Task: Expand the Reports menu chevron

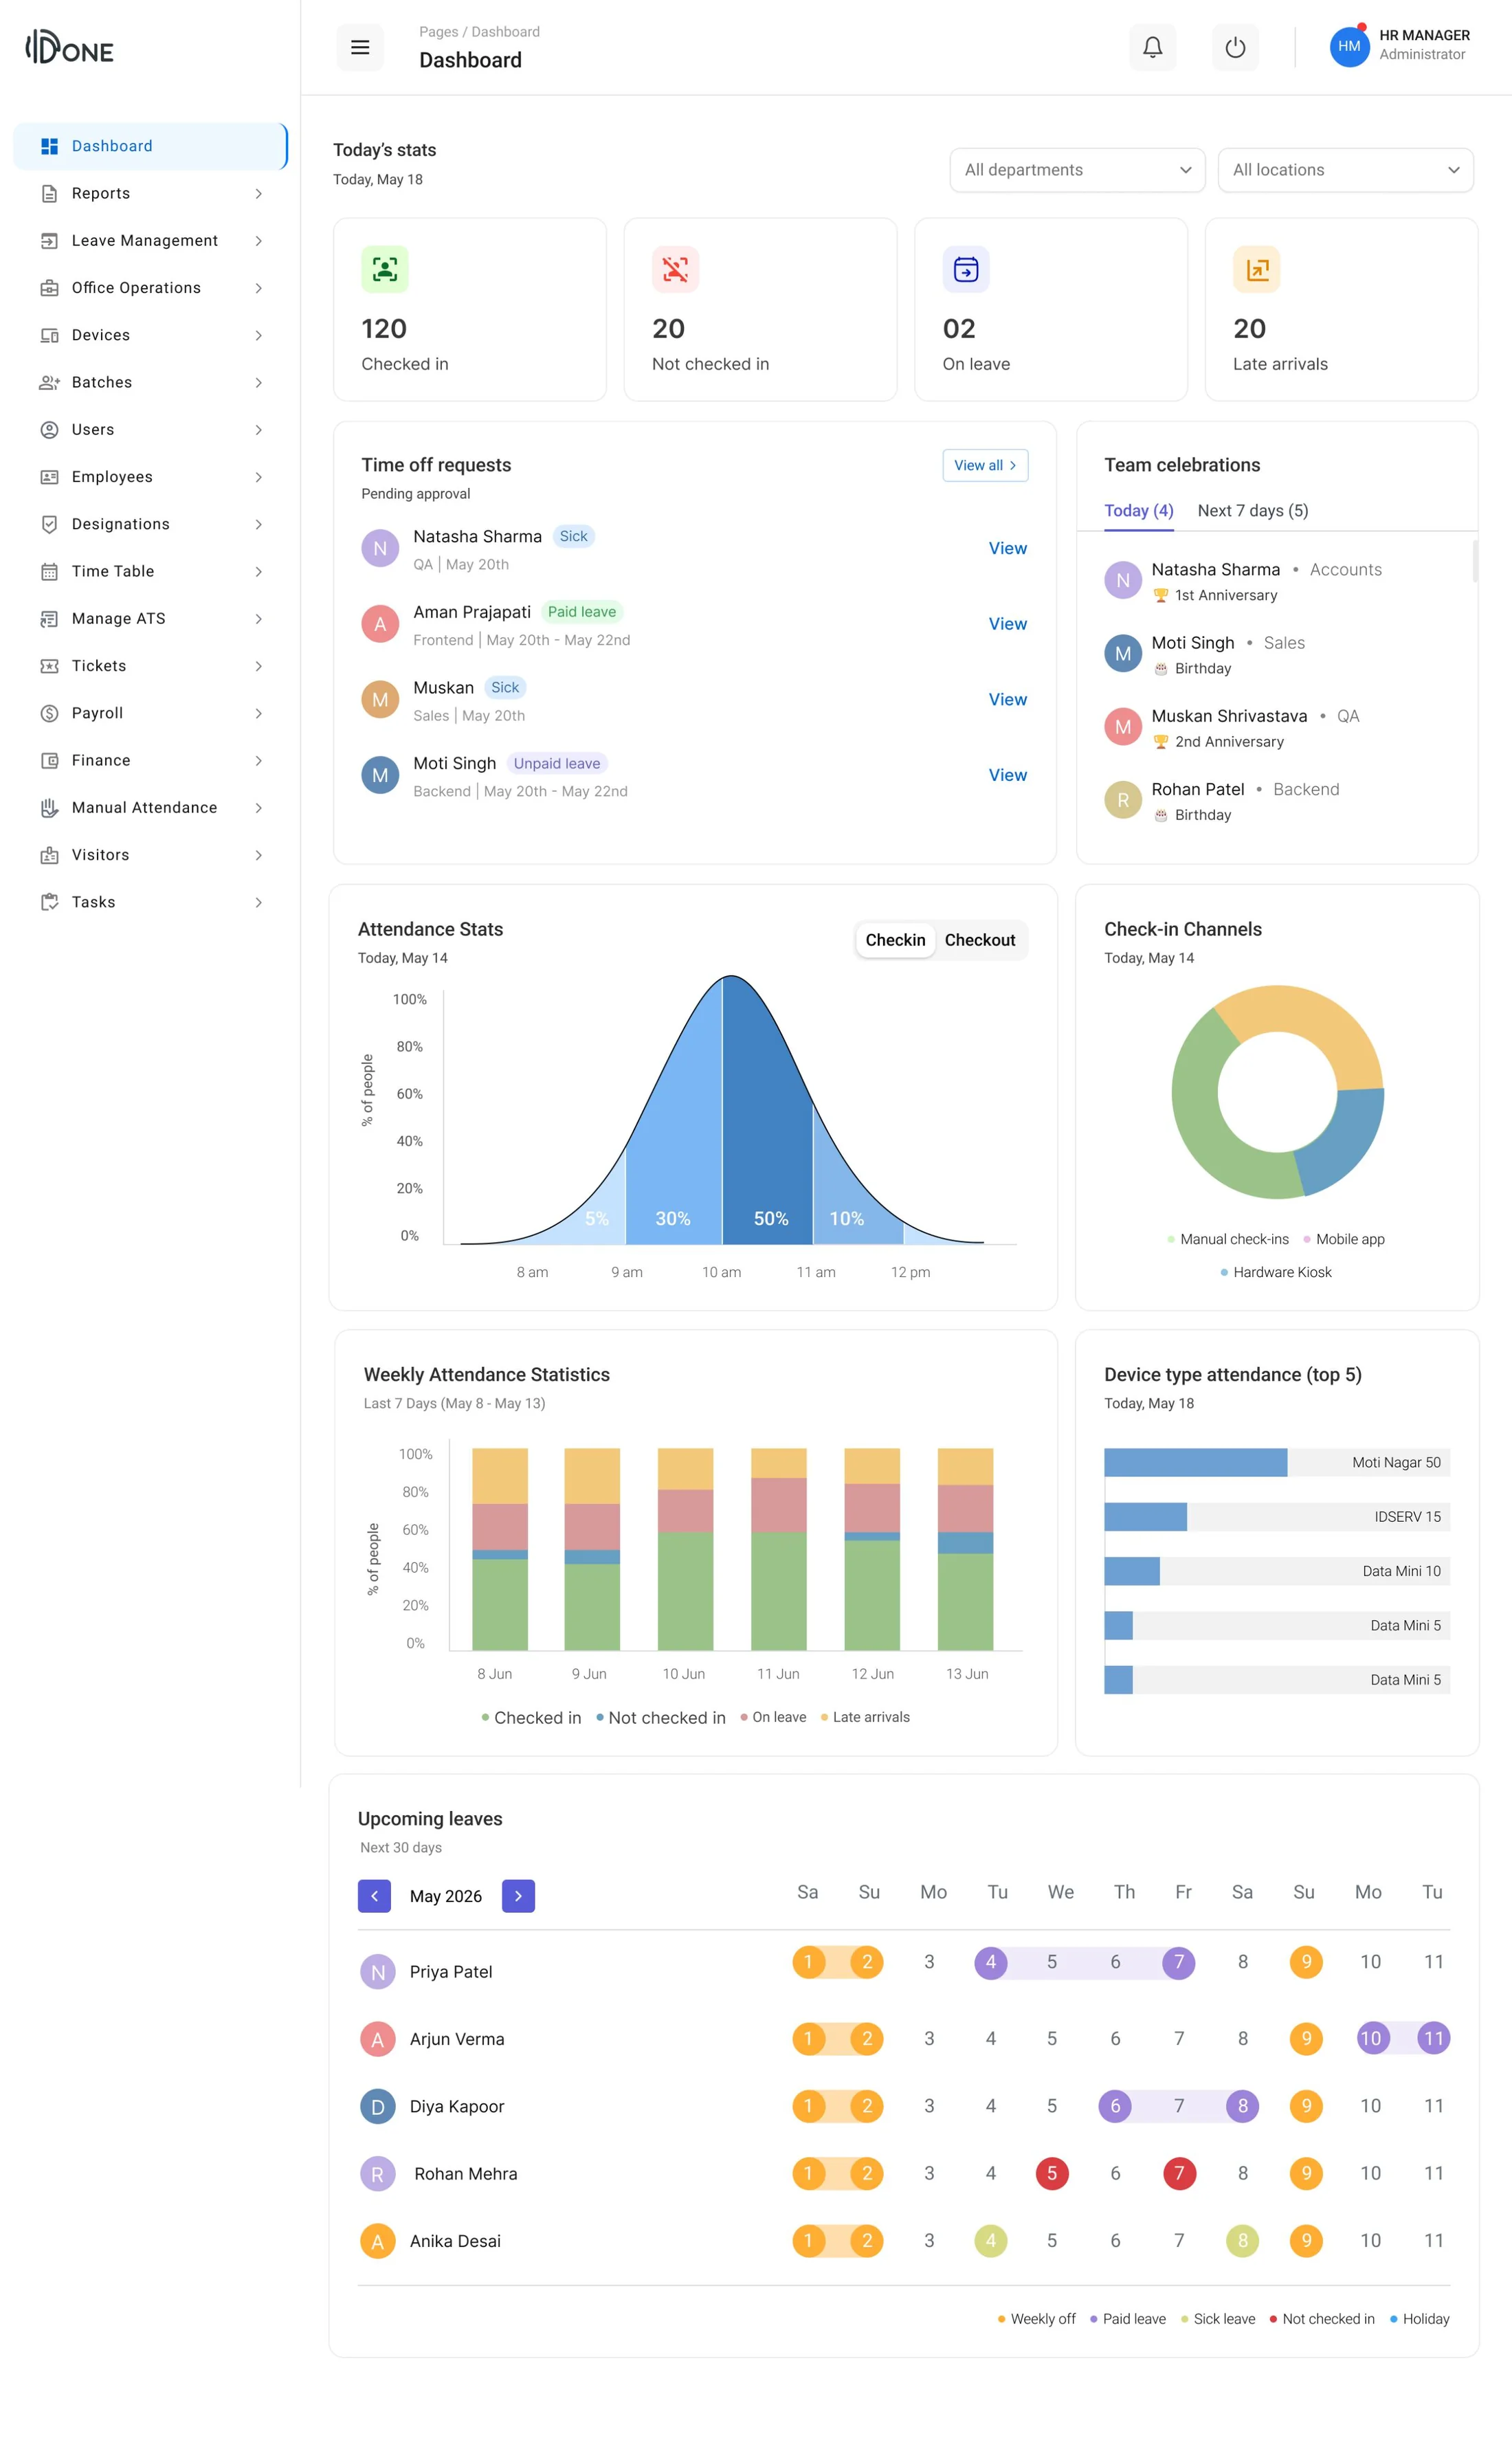Action: point(258,194)
